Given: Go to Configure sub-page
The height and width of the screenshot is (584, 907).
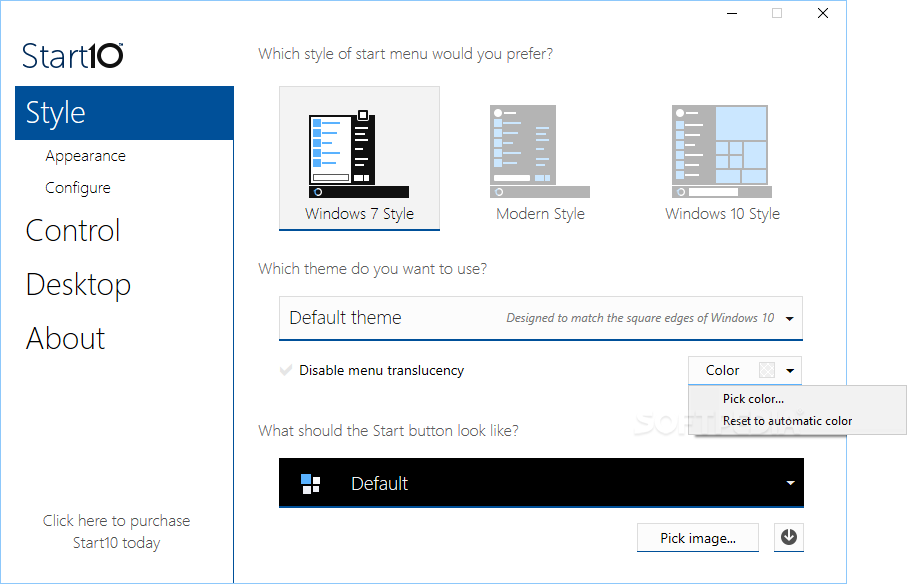Looking at the screenshot, I should 78,188.
